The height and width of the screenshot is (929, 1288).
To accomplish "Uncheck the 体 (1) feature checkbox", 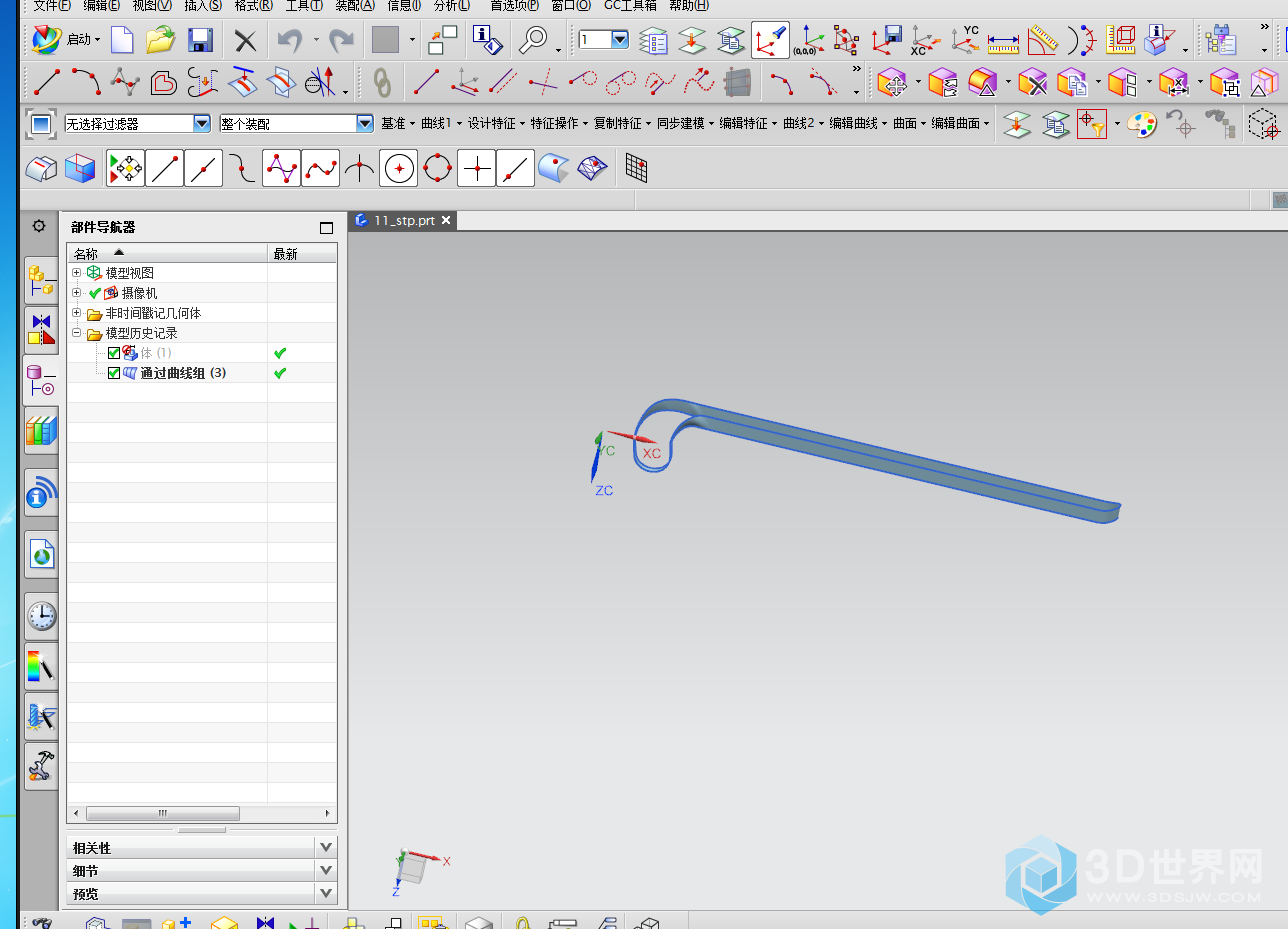I will [114, 353].
